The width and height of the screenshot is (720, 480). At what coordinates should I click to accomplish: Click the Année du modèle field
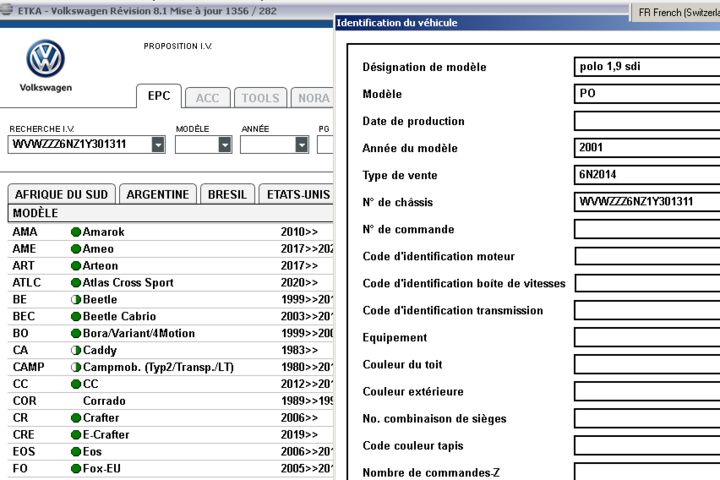(x=647, y=148)
